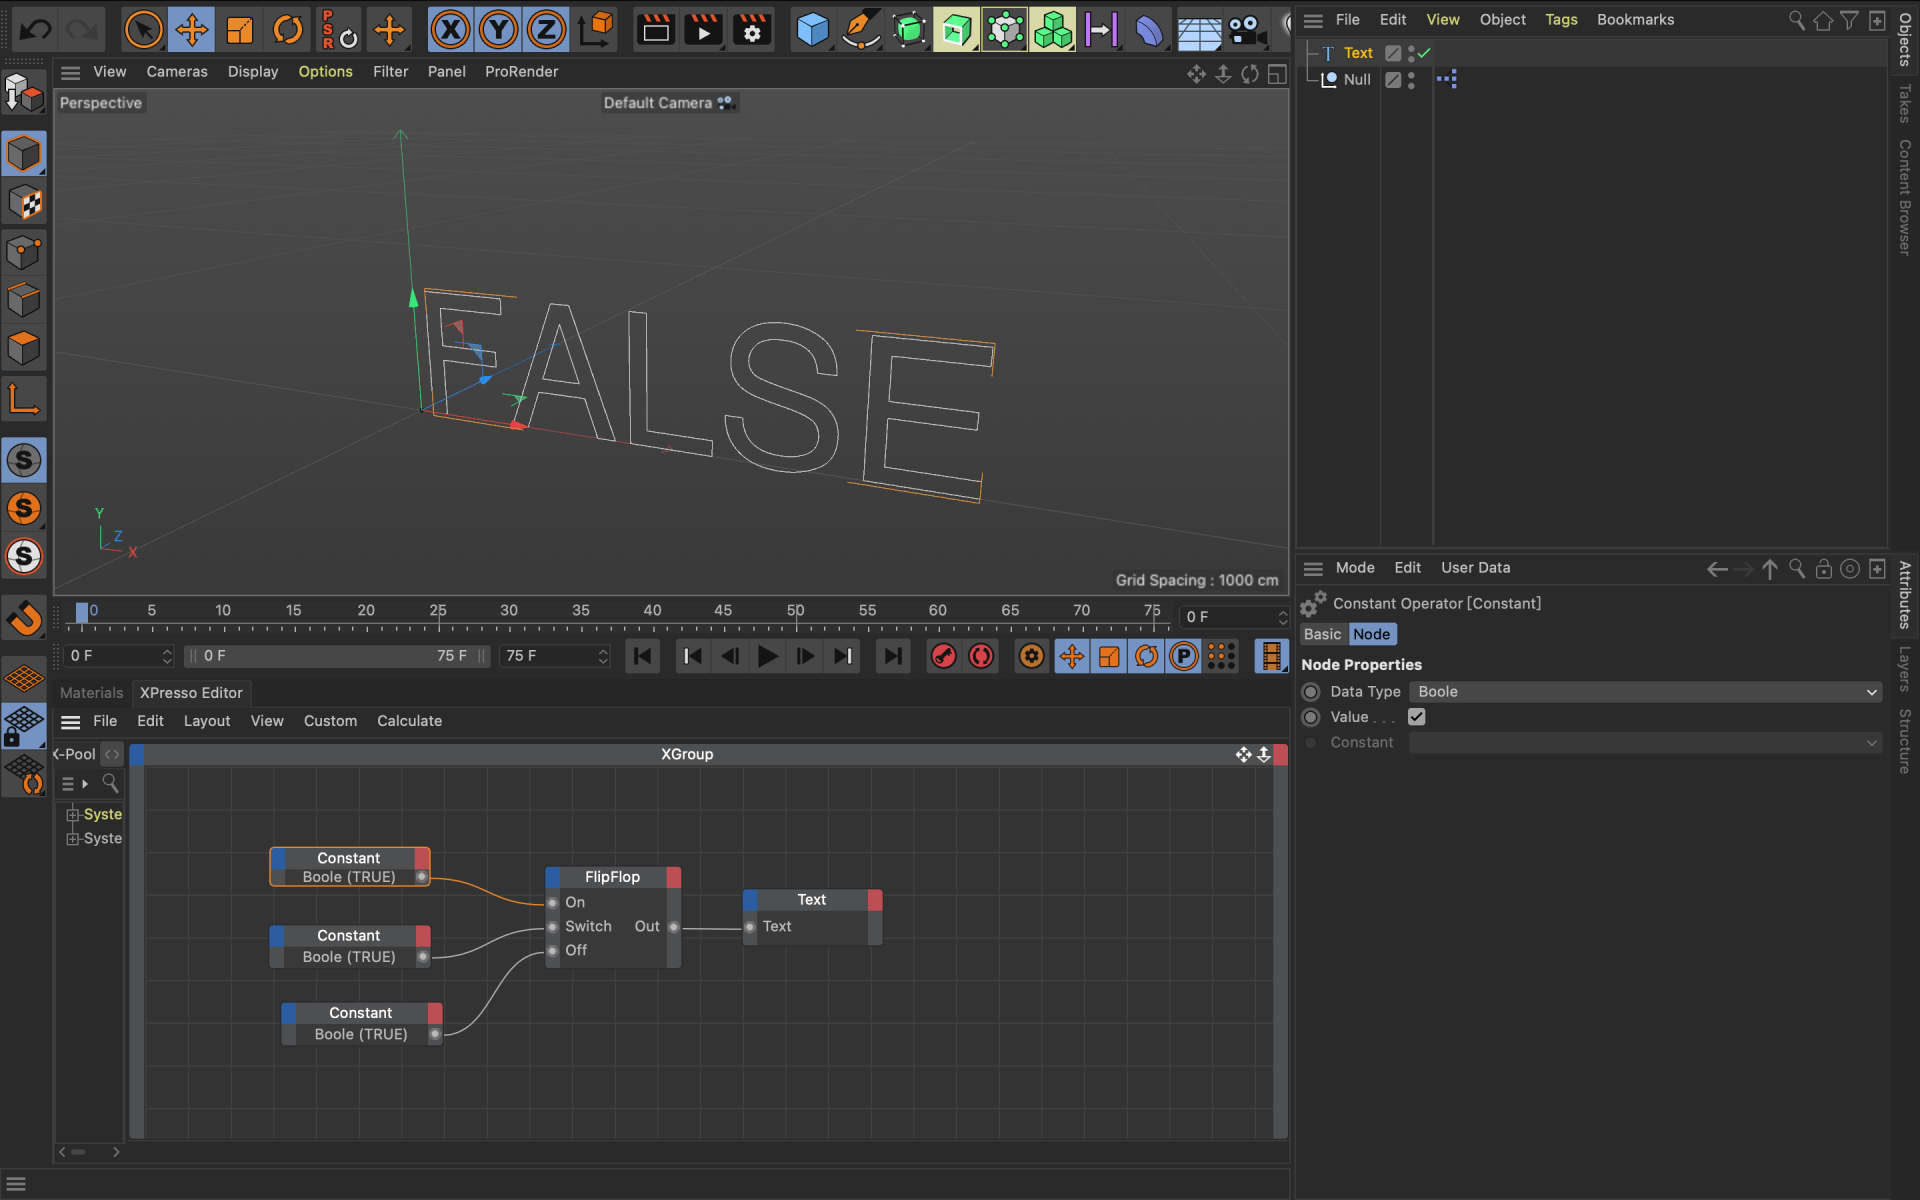Open the XPresso Custom menu
Image resolution: width=1920 pixels, height=1200 pixels.
(330, 720)
